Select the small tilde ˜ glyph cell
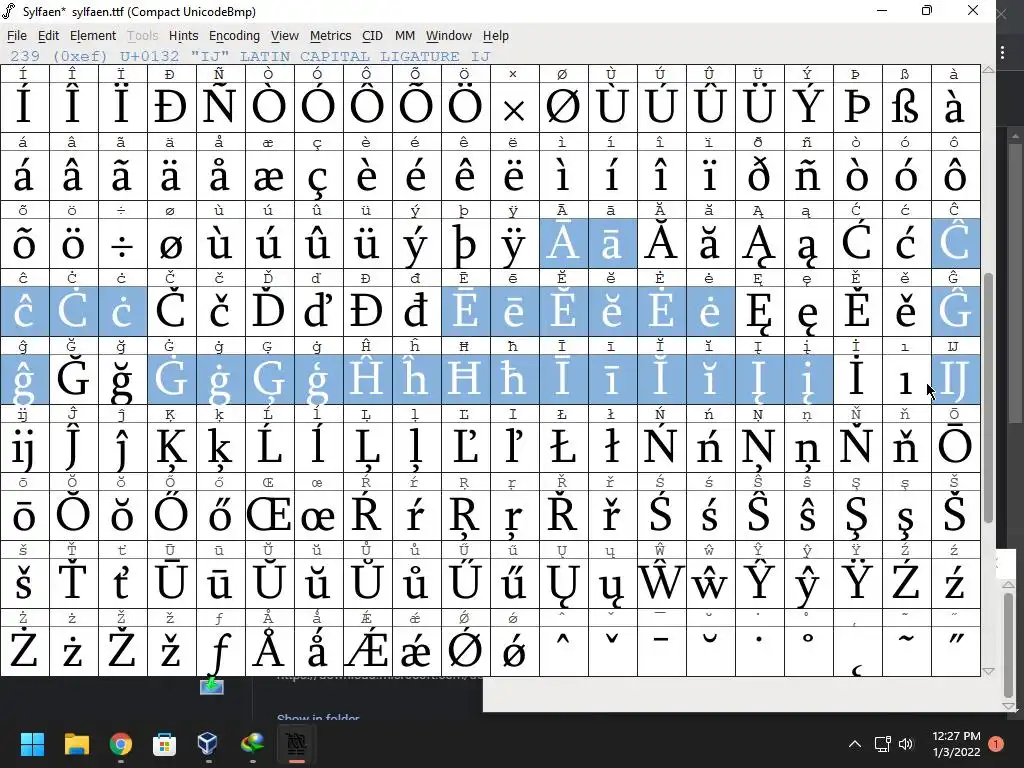 [x=906, y=650]
